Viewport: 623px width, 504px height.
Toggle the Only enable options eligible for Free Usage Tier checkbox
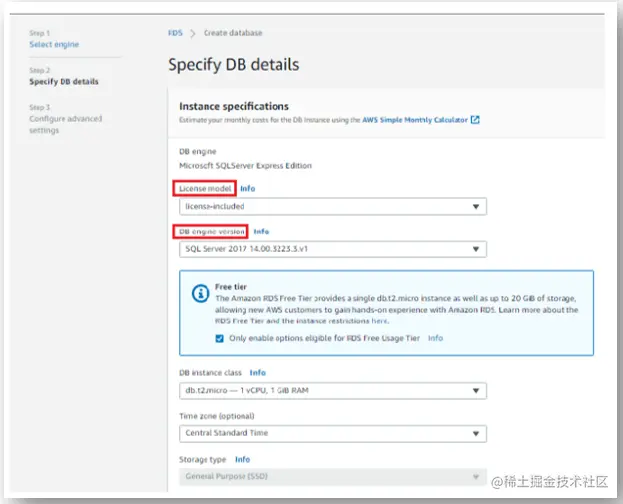click(219, 338)
